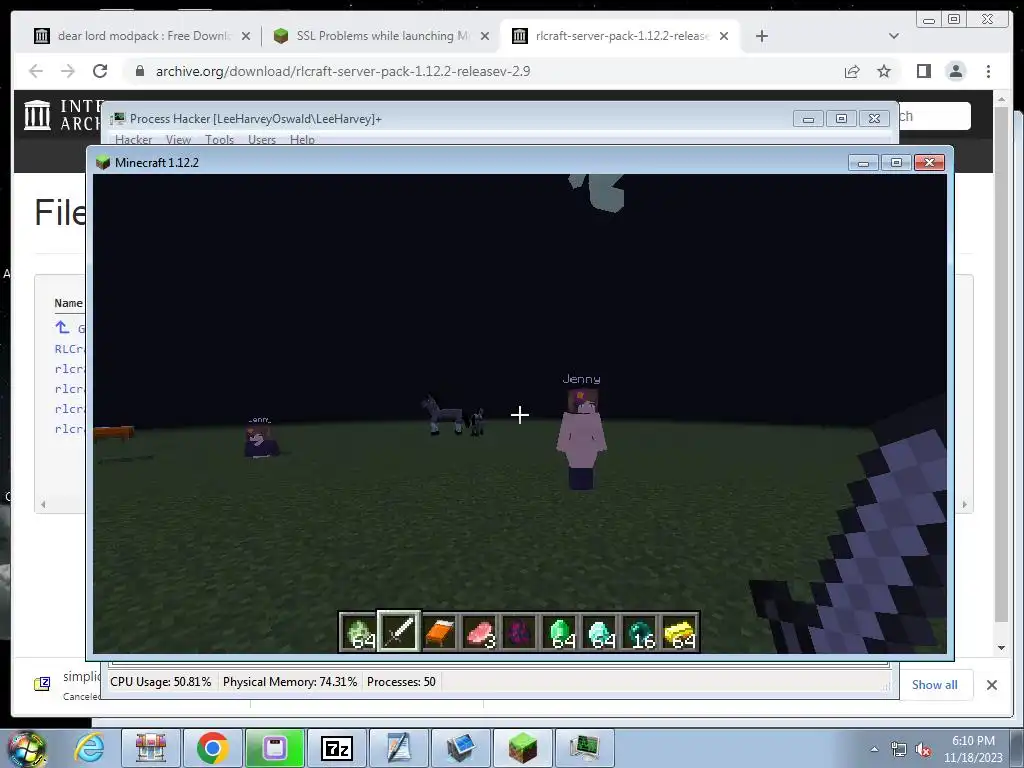The image size is (1024, 768).
Task: Click the network tray icon
Action: pyautogui.click(x=899, y=750)
